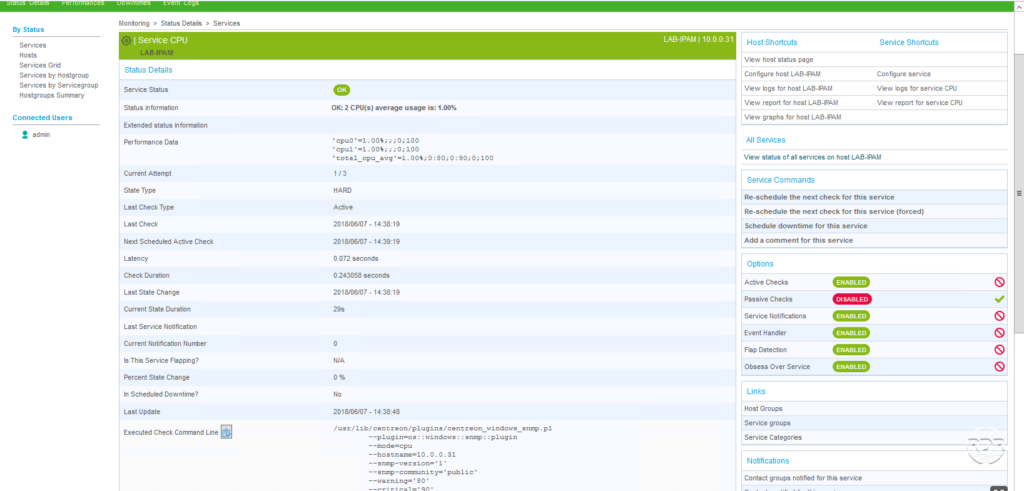This screenshot has width=1024, height=491.
Task: Click the admin user icon under Connected Users
Action: click(x=25, y=135)
